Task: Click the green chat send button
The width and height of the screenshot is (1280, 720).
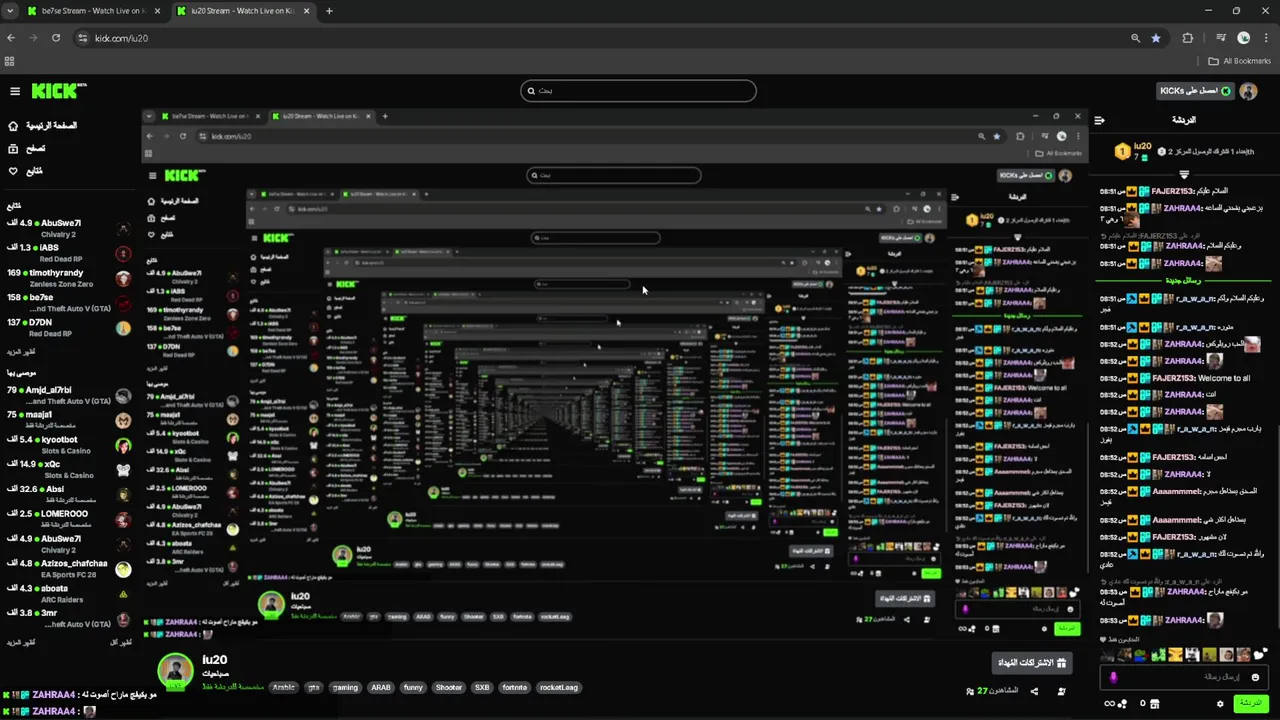Action: coord(1251,704)
